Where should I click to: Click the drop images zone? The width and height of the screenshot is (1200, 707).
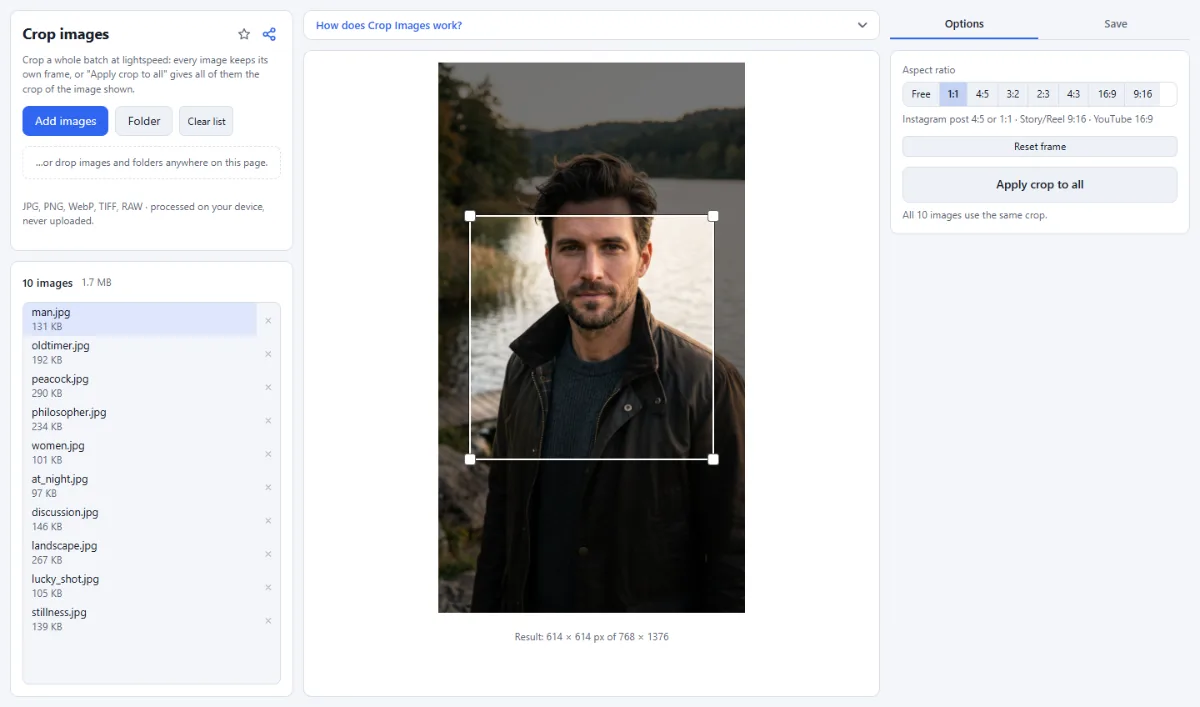point(151,162)
